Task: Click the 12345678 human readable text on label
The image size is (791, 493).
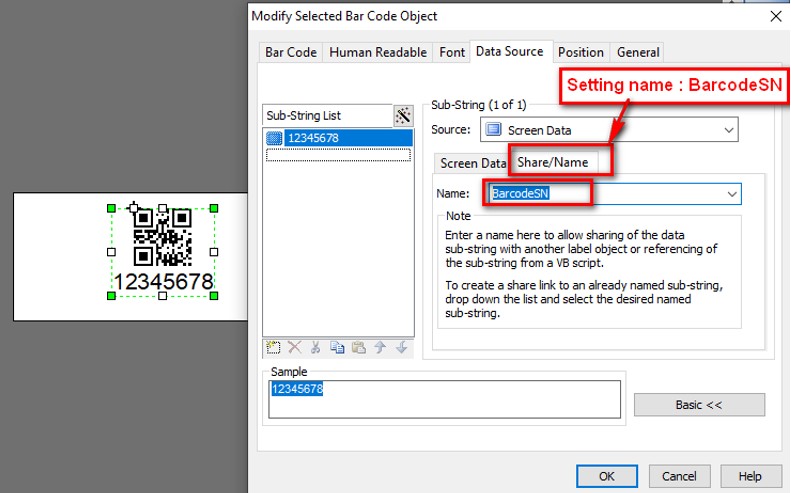Action: pos(163,282)
